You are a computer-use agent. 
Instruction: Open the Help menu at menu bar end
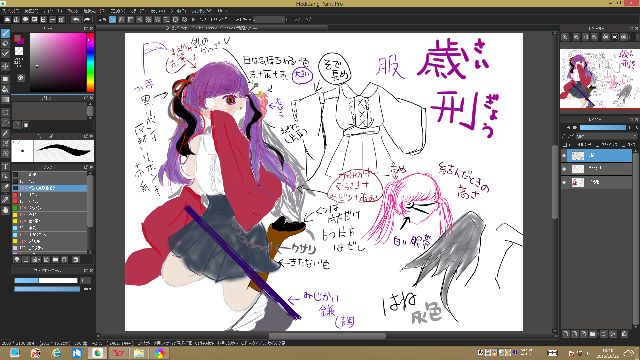click(223, 11)
